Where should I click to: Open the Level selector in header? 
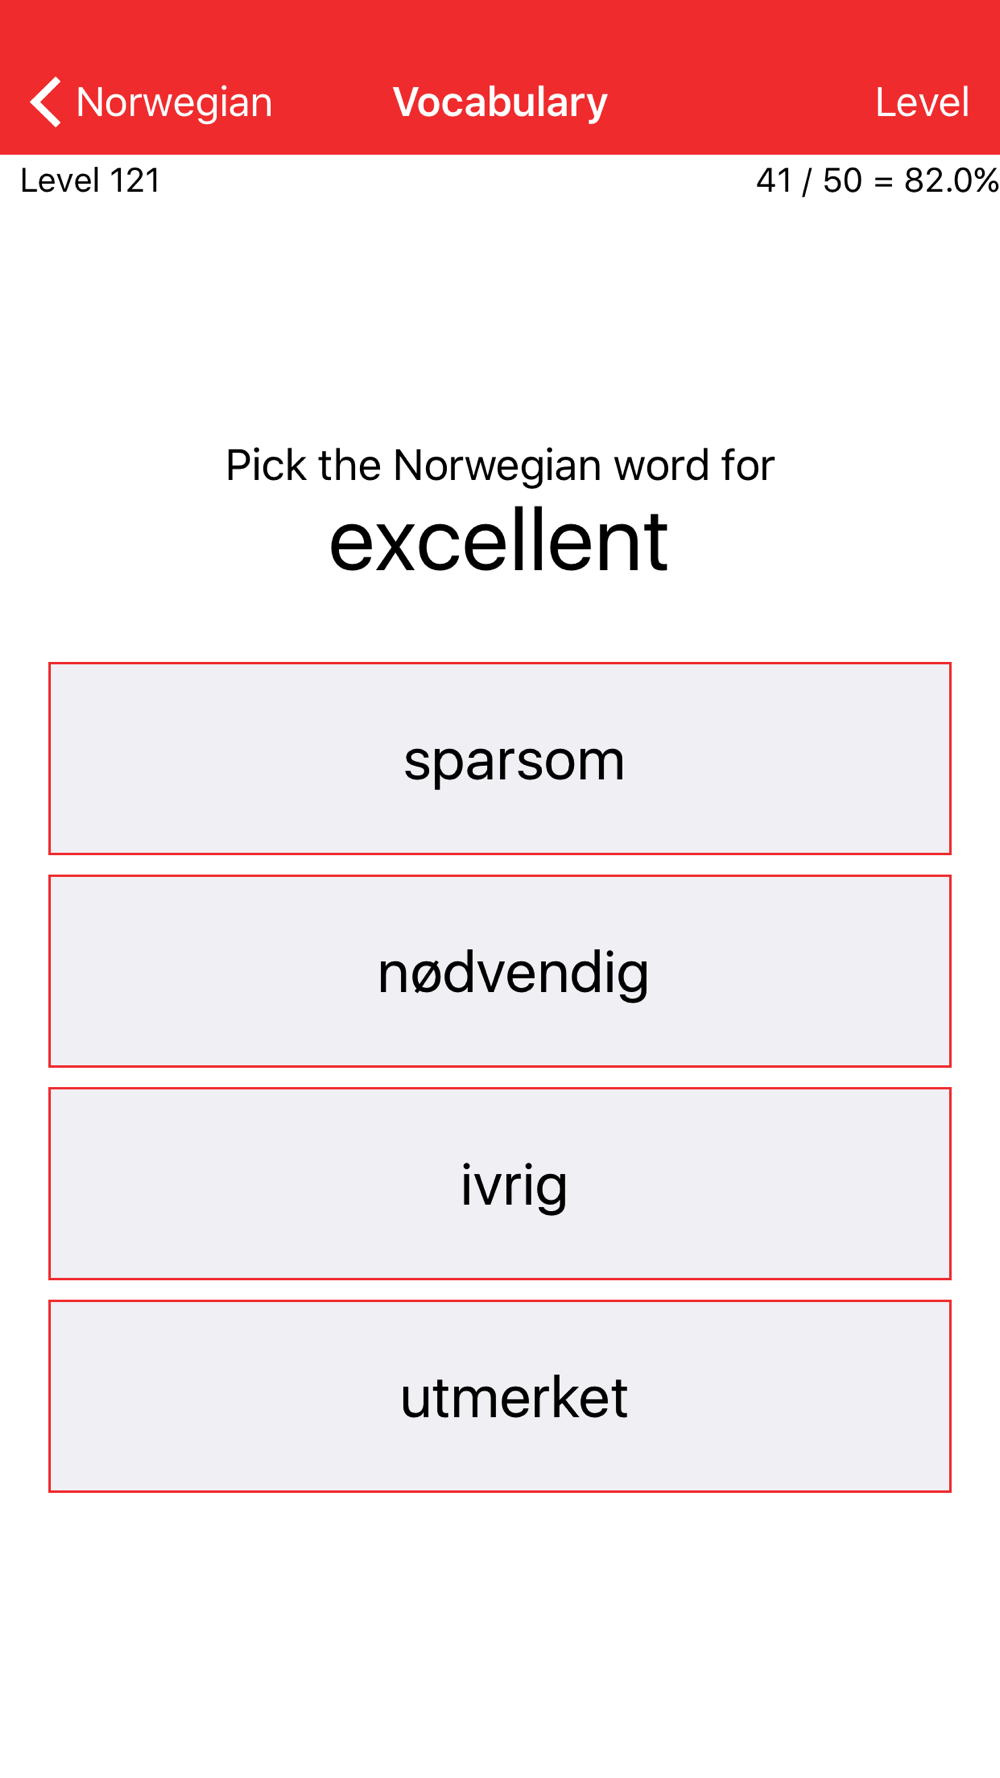(921, 102)
